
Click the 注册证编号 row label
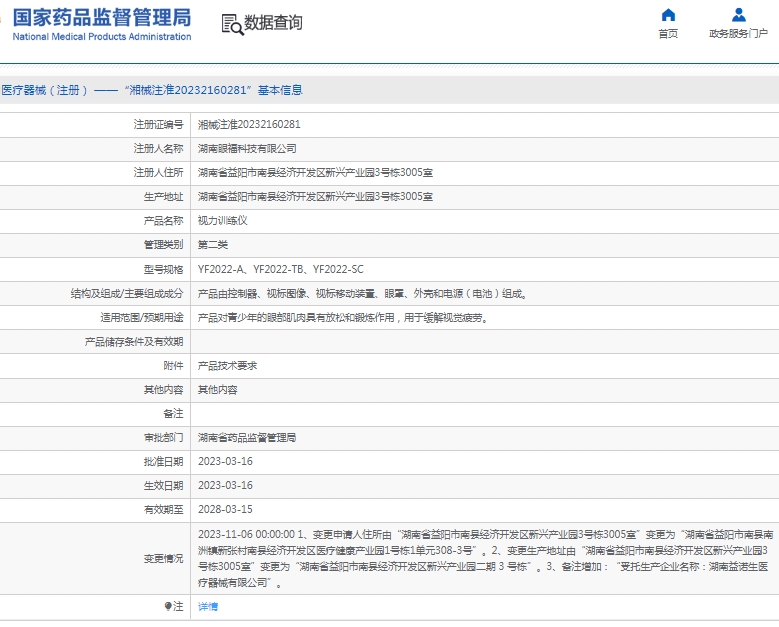158,124
